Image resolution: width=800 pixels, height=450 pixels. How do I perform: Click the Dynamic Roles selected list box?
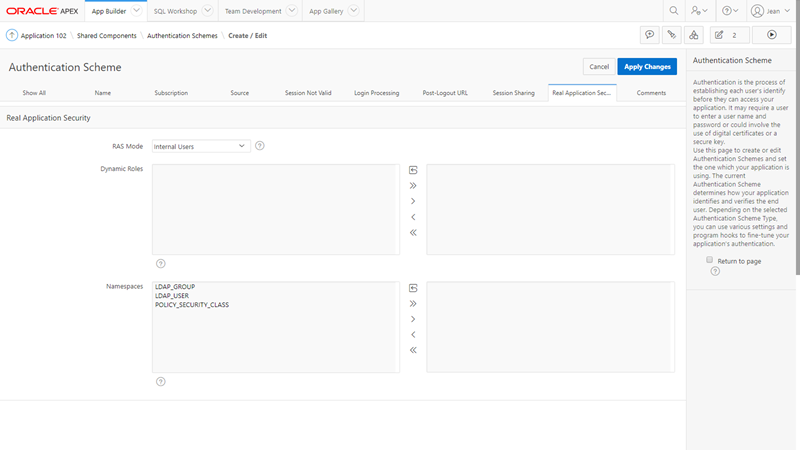pos(551,209)
